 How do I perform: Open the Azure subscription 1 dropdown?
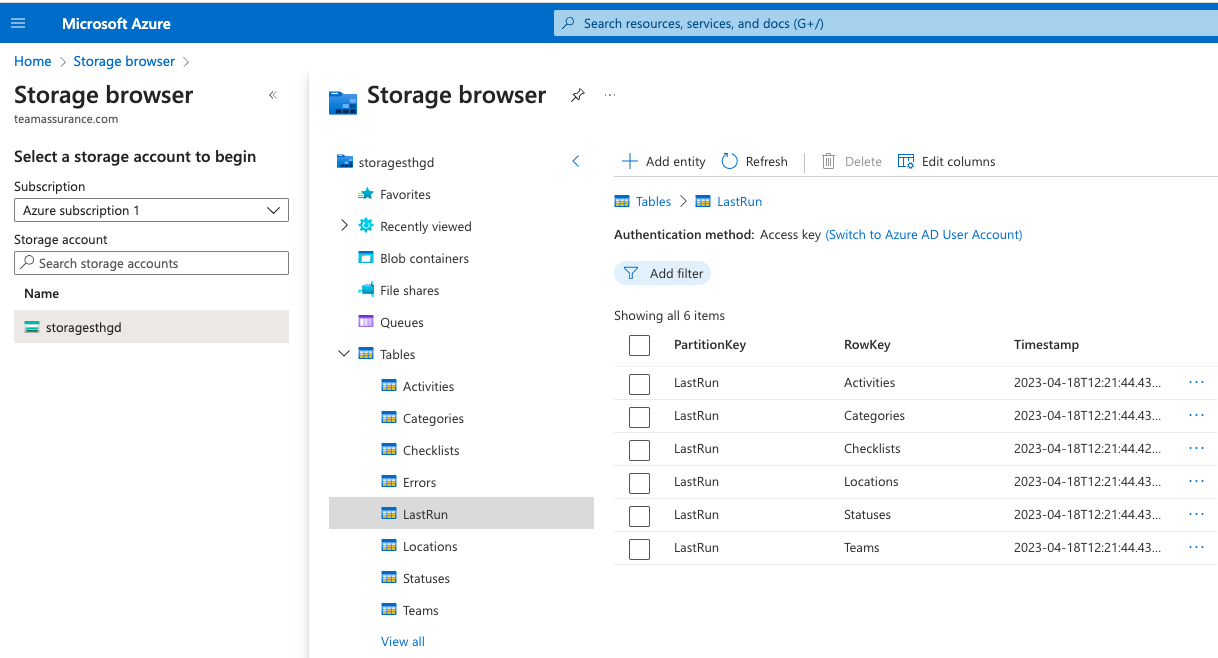[x=151, y=210]
